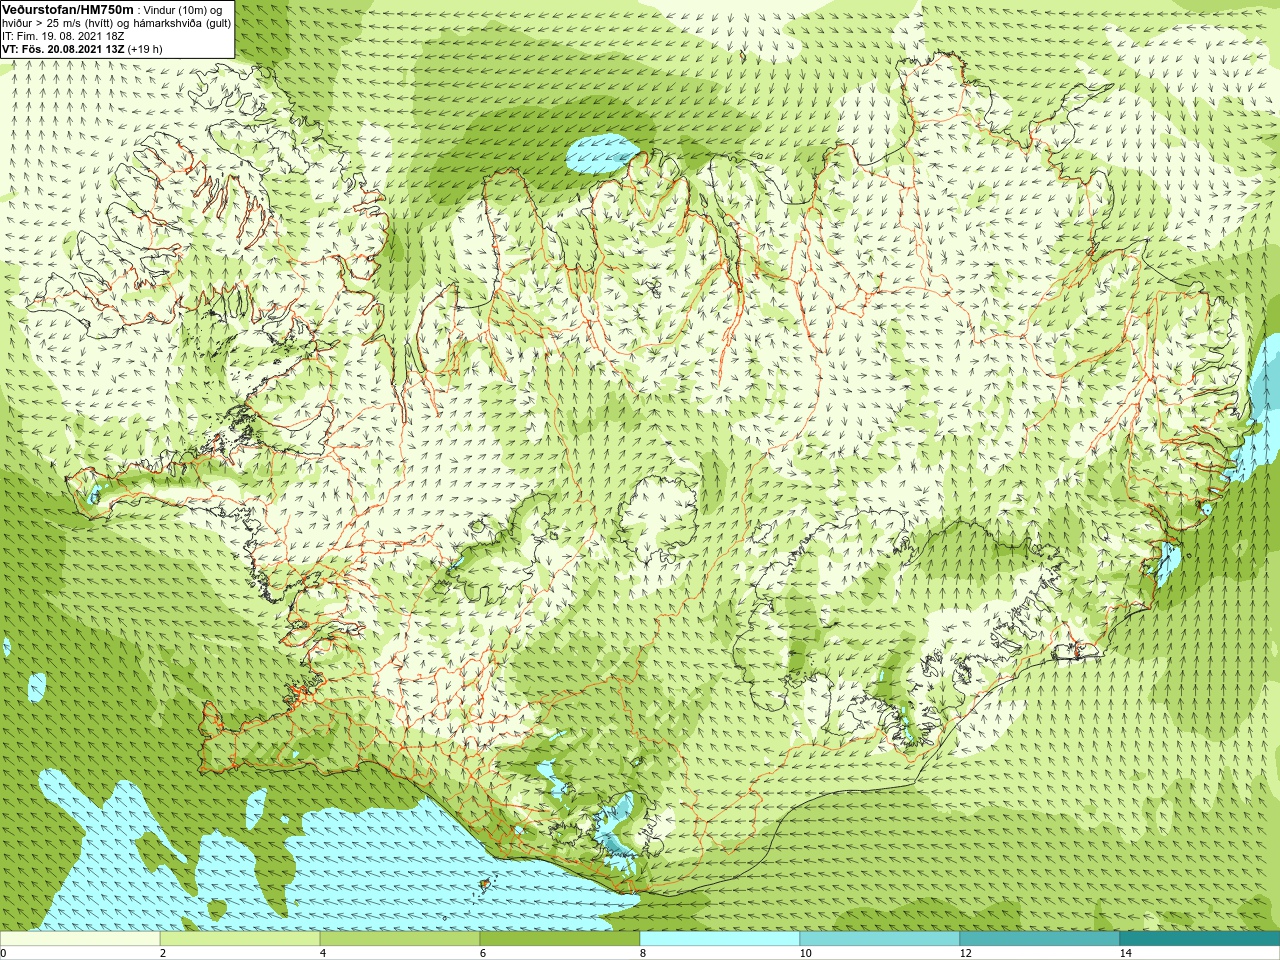1280x960 pixels.
Task: Click the '10' tick label on the scale
Action: pyautogui.click(x=805, y=953)
